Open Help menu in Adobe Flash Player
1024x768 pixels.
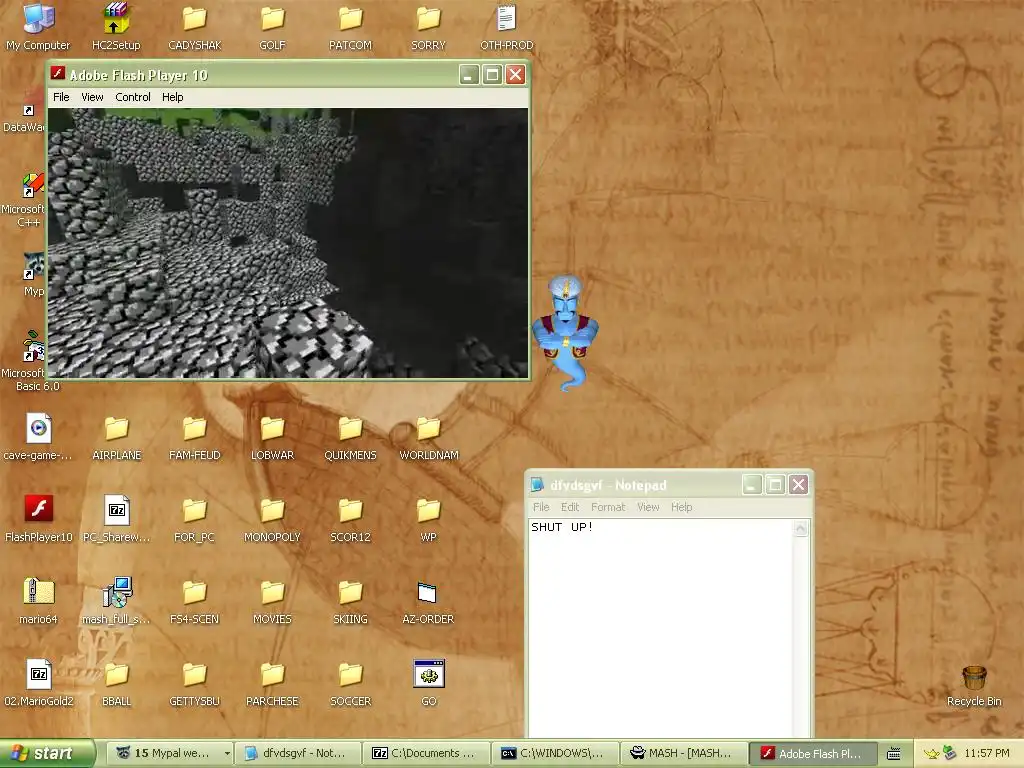(x=172, y=97)
